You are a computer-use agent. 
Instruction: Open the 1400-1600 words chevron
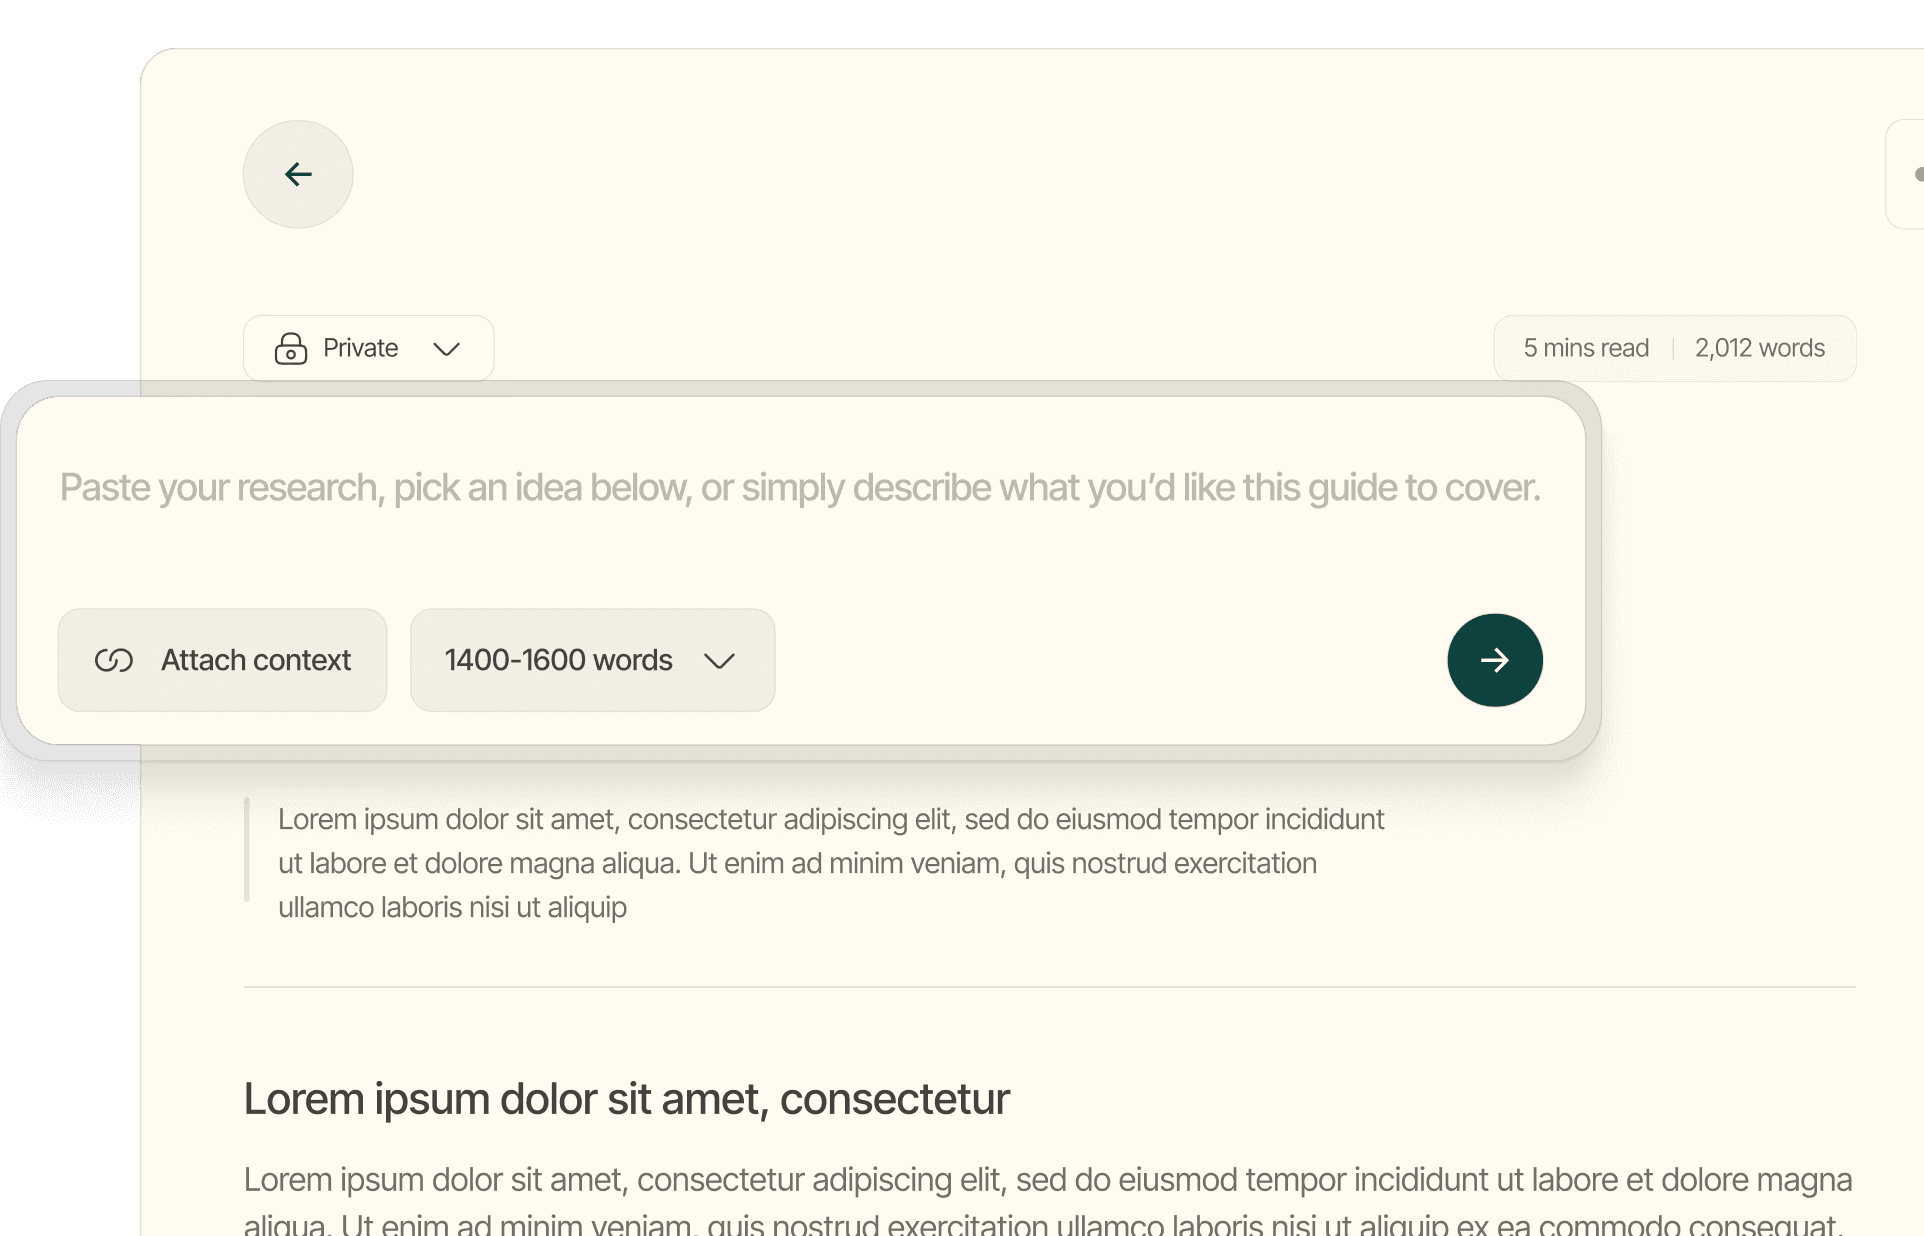(719, 661)
